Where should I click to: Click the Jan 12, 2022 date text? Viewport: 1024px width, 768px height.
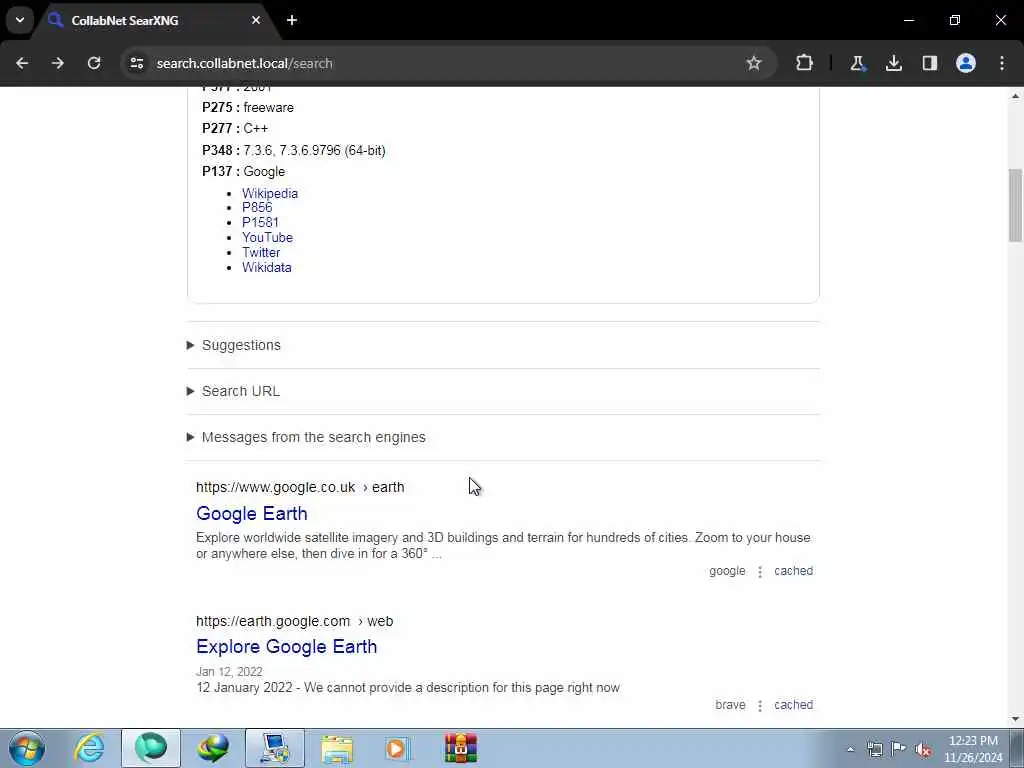tap(229, 672)
